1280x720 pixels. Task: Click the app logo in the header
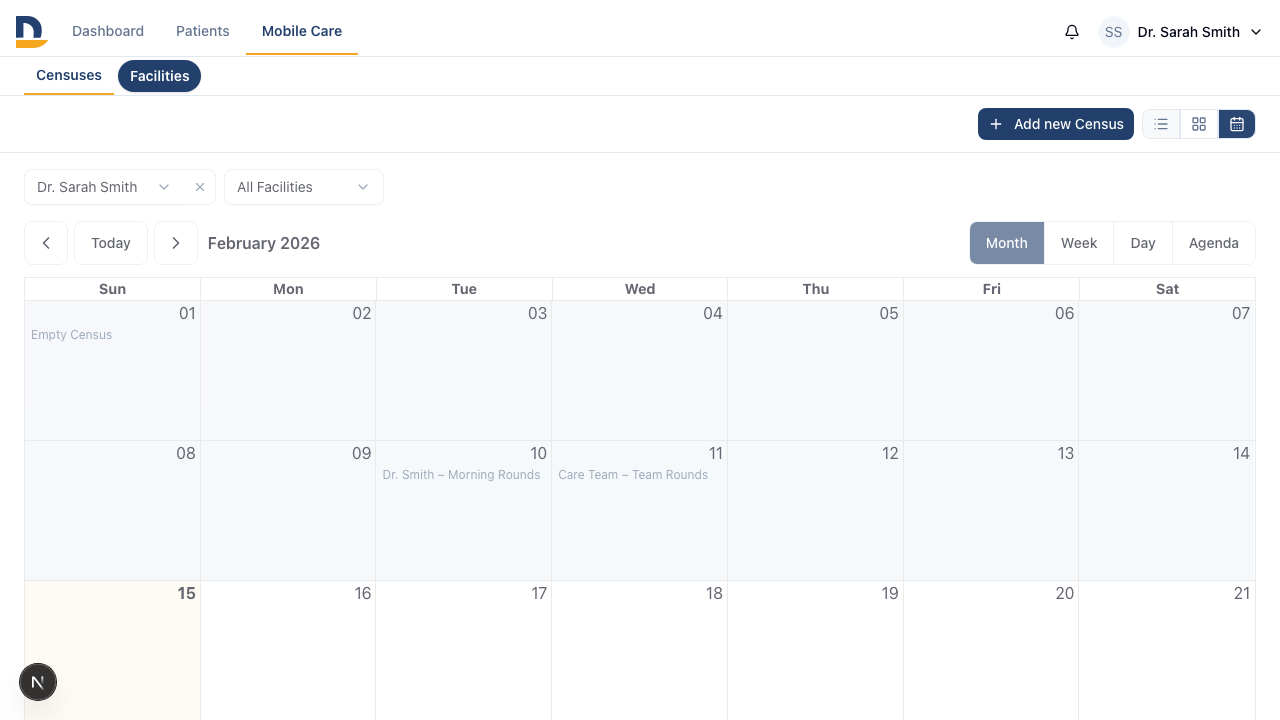31,32
